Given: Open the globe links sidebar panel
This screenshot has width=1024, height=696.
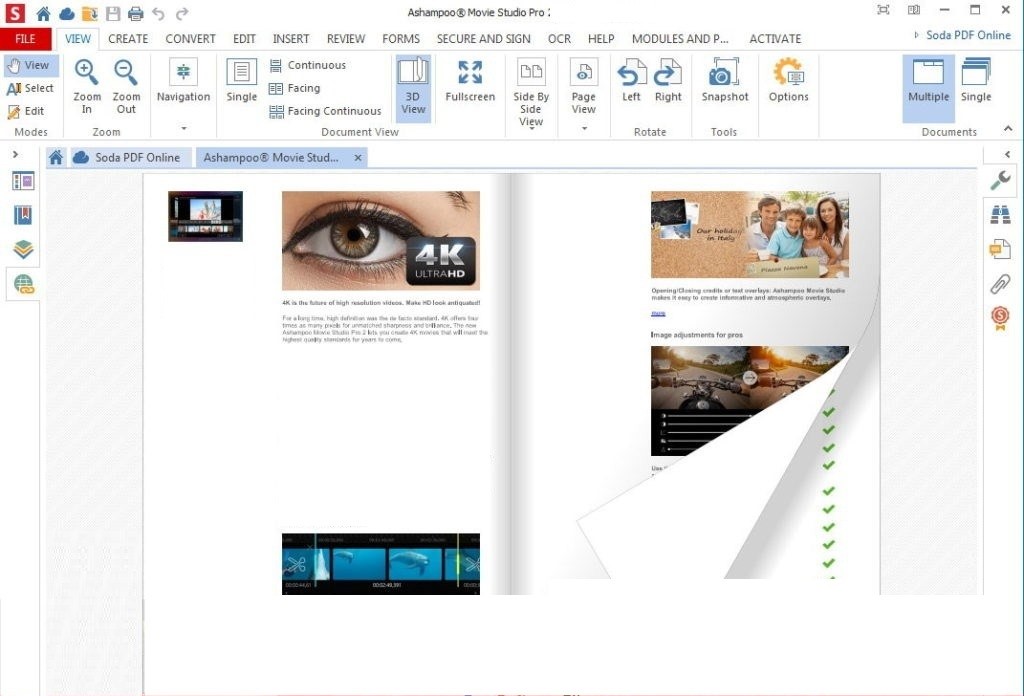Looking at the screenshot, I should [x=24, y=284].
